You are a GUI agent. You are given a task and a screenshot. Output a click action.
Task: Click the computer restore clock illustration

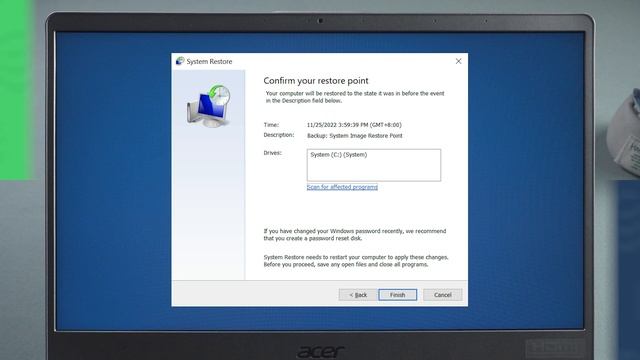pyautogui.click(x=209, y=106)
